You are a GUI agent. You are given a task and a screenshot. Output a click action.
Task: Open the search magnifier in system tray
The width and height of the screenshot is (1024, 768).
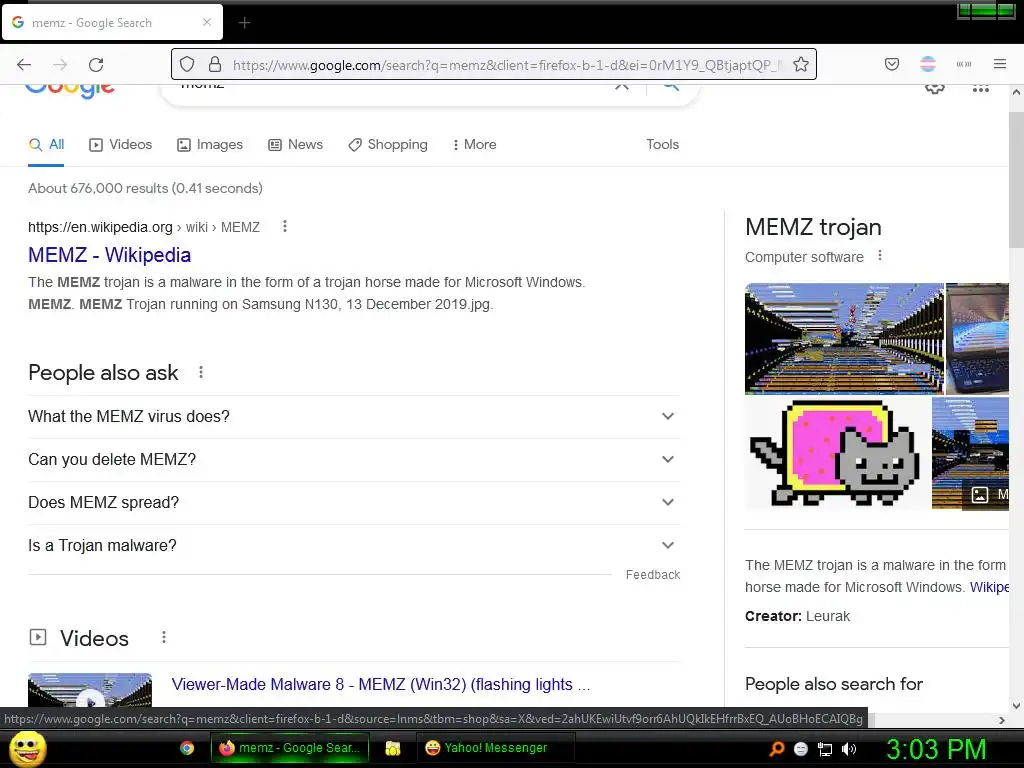pyautogui.click(x=776, y=749)
